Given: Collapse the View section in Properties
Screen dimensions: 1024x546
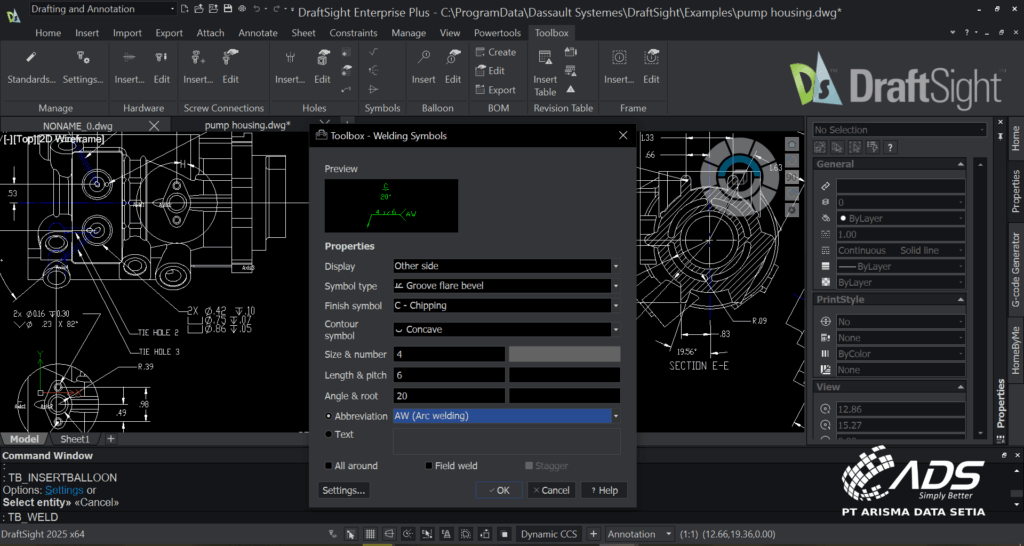Looking at the screenshot, I should pyautogui.click(x=961, y=387).
